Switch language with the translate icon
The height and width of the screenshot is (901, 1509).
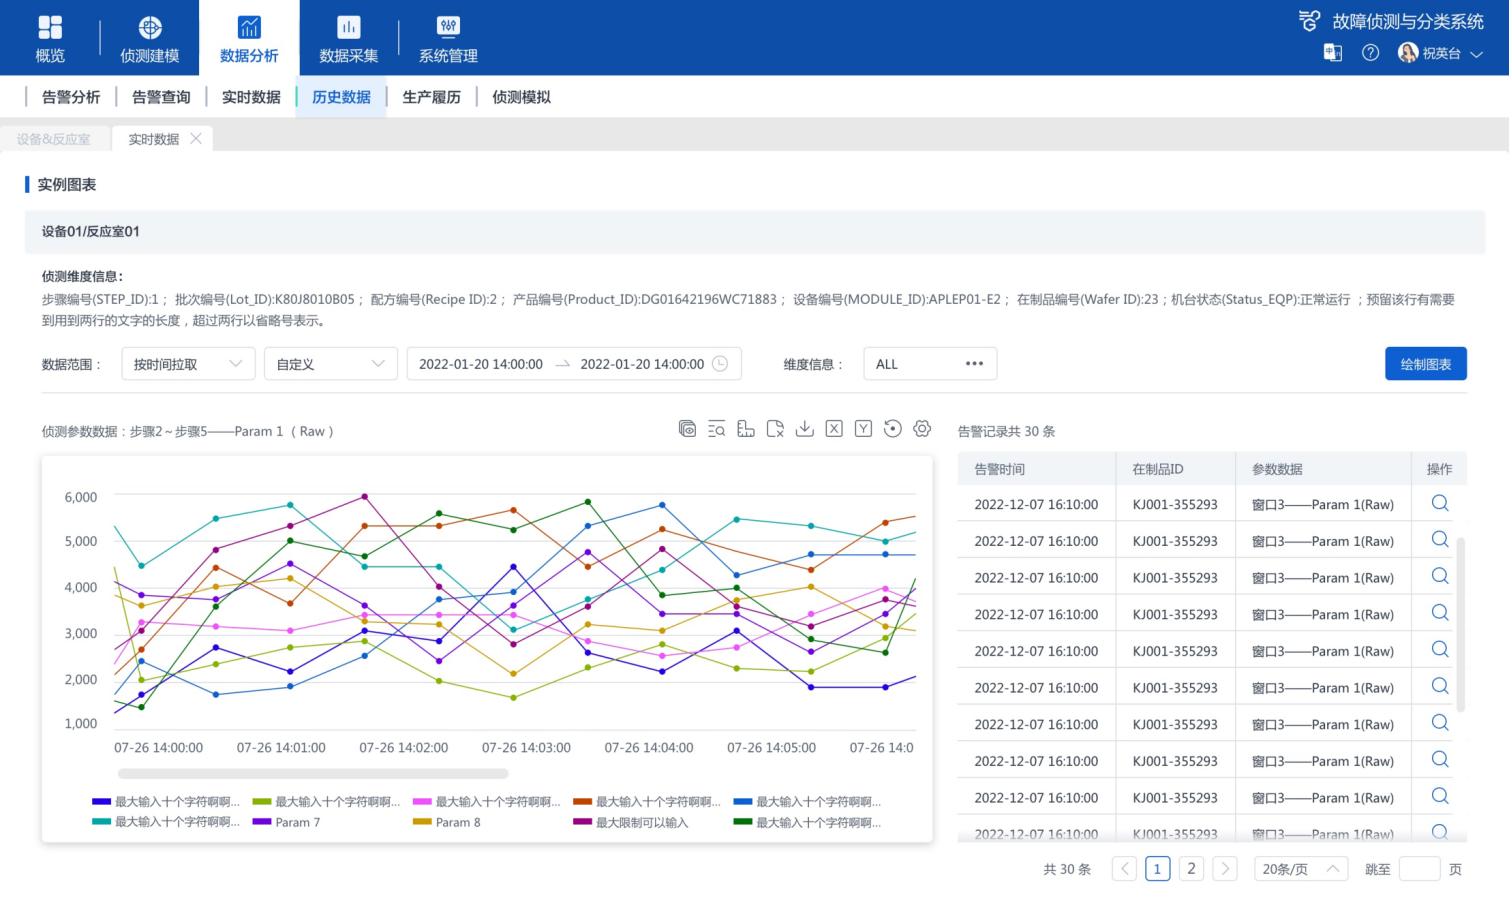click(x=1332, y=53)
